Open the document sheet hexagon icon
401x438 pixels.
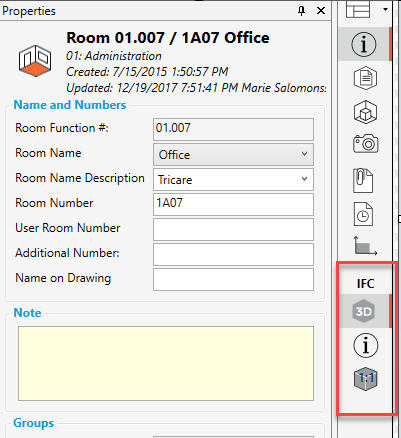point(365,78)
